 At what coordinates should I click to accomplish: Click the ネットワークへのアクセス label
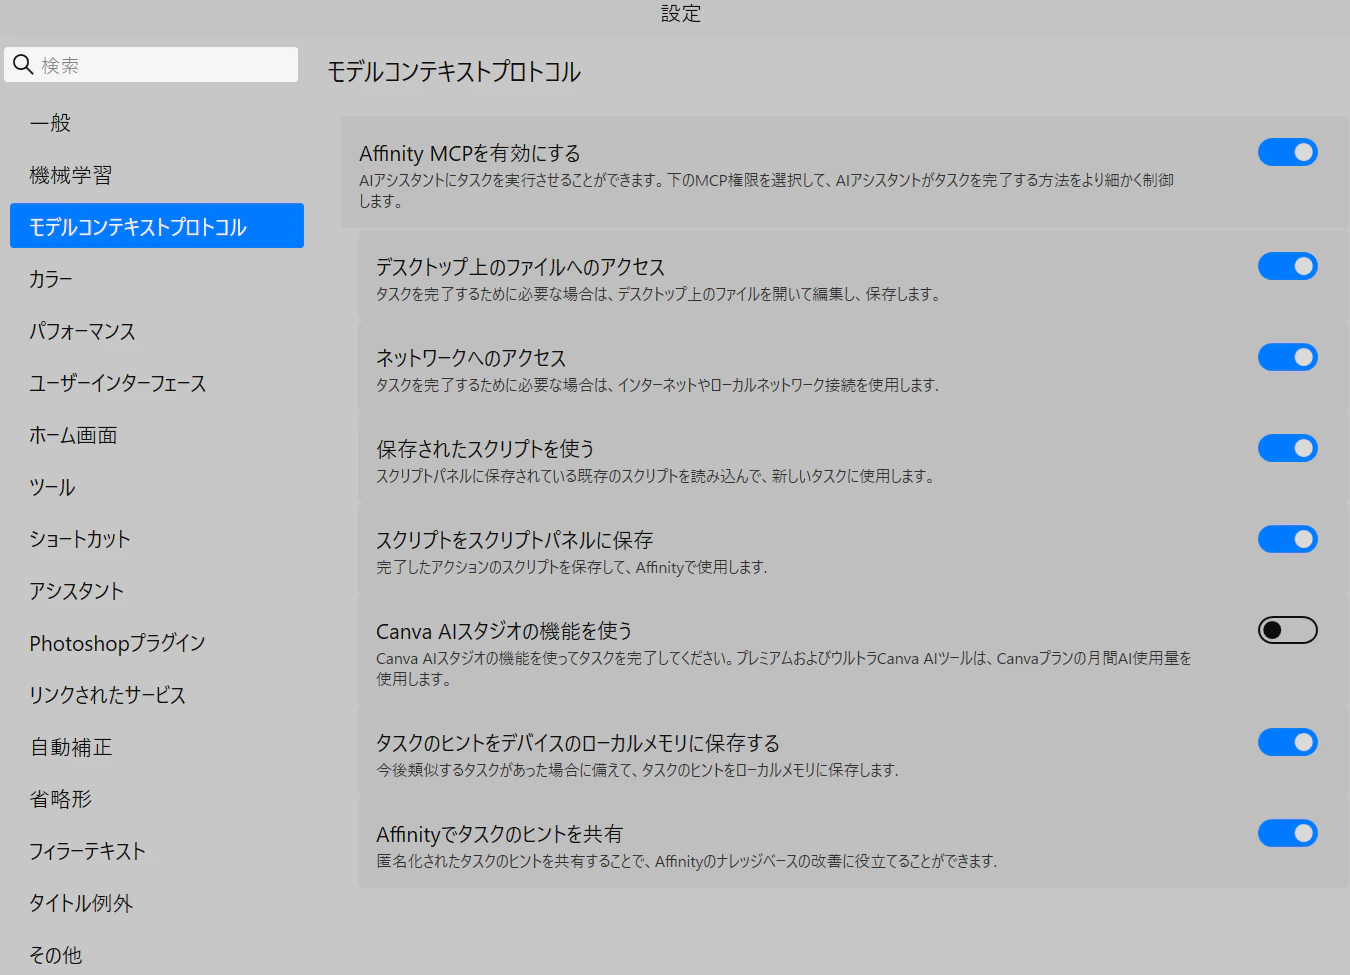coord(471,358)
